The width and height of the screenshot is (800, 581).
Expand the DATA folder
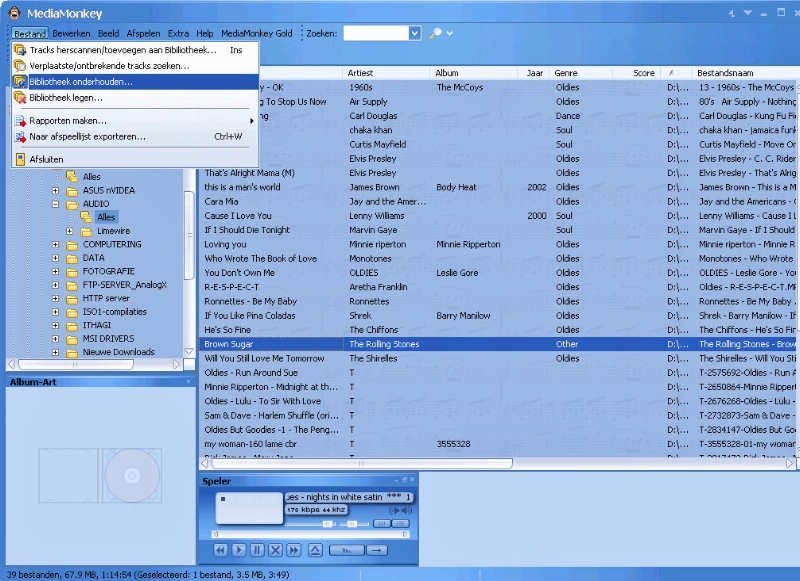coord(56,258)
